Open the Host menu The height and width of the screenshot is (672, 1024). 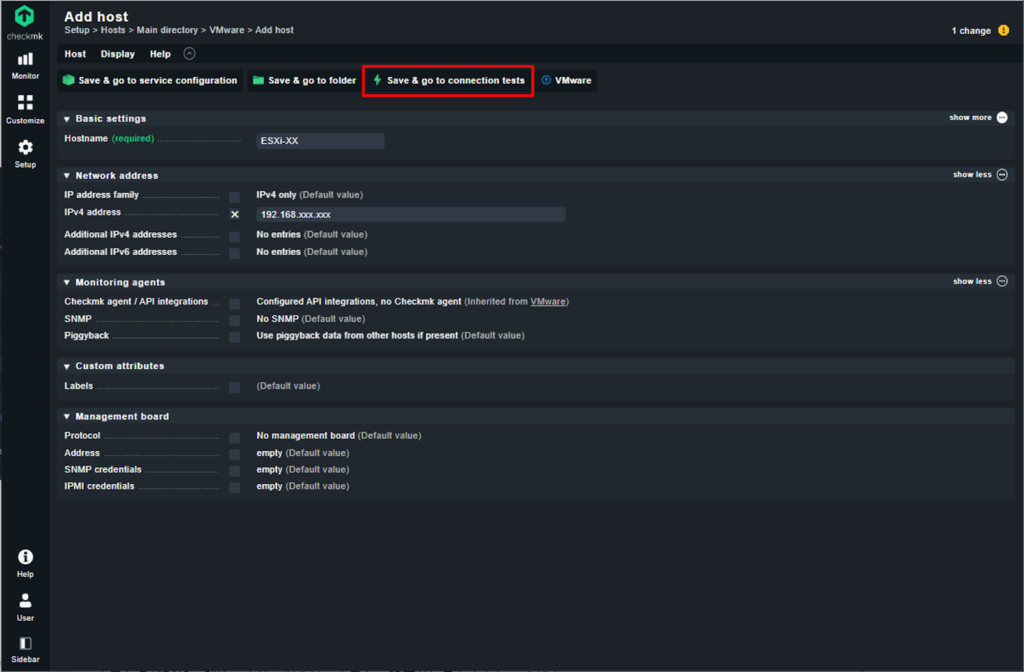(75, 54)
